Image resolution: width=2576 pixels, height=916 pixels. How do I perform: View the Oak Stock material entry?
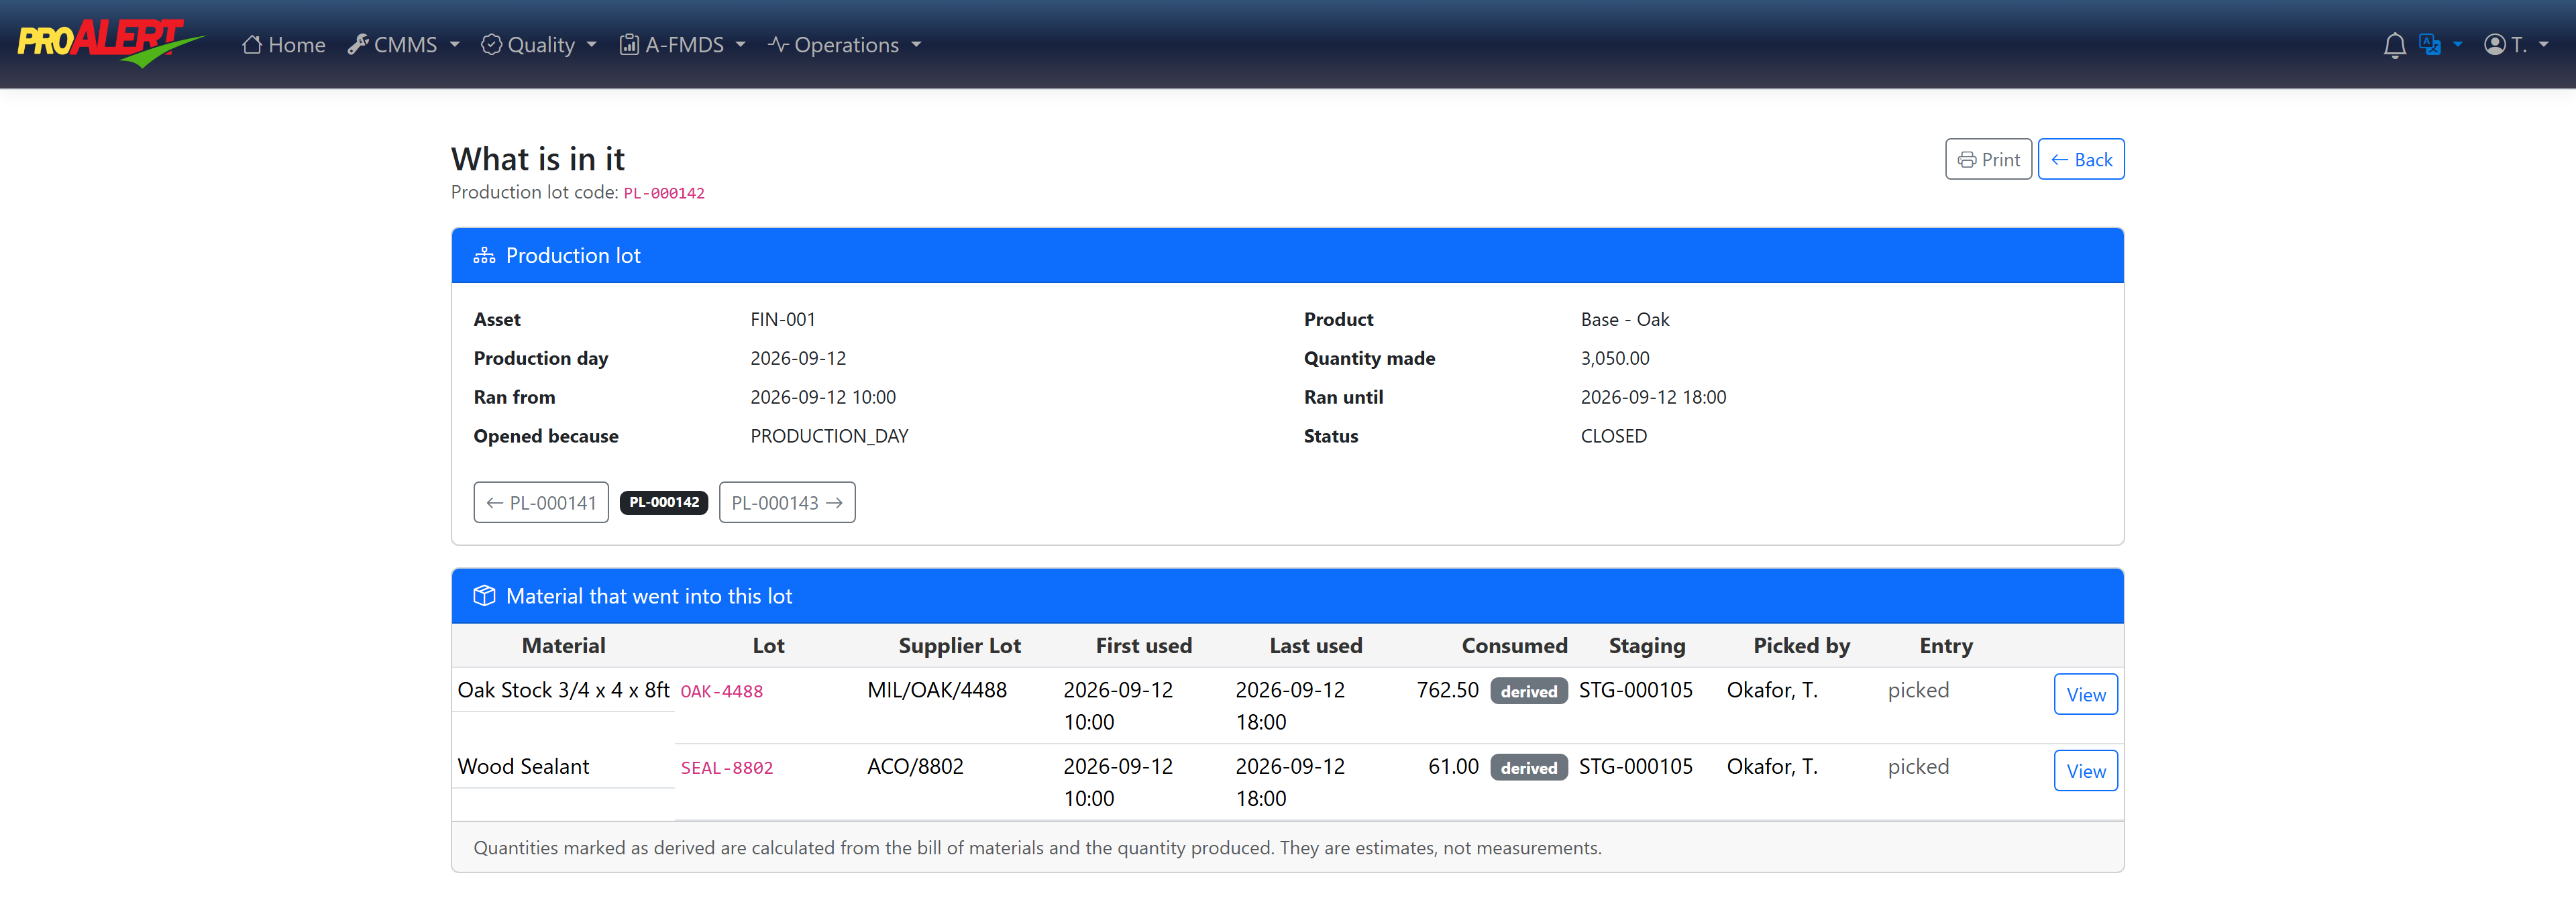[x=2086, y=695]
